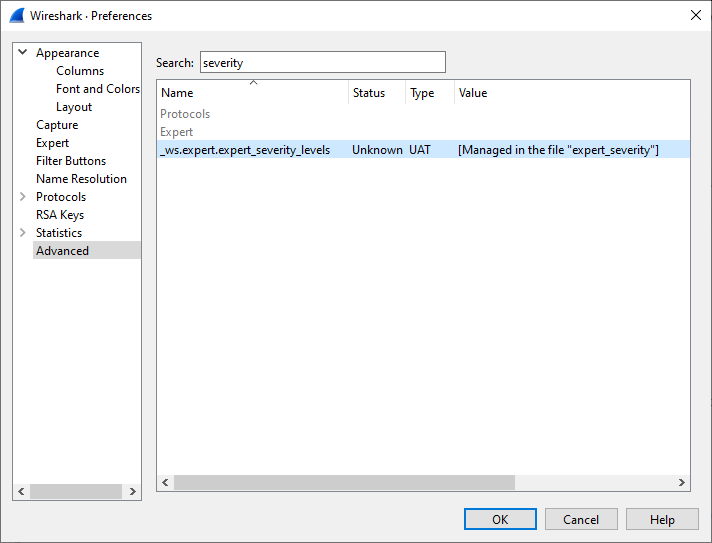Expand the Protocols tree node

click(23, 197)
